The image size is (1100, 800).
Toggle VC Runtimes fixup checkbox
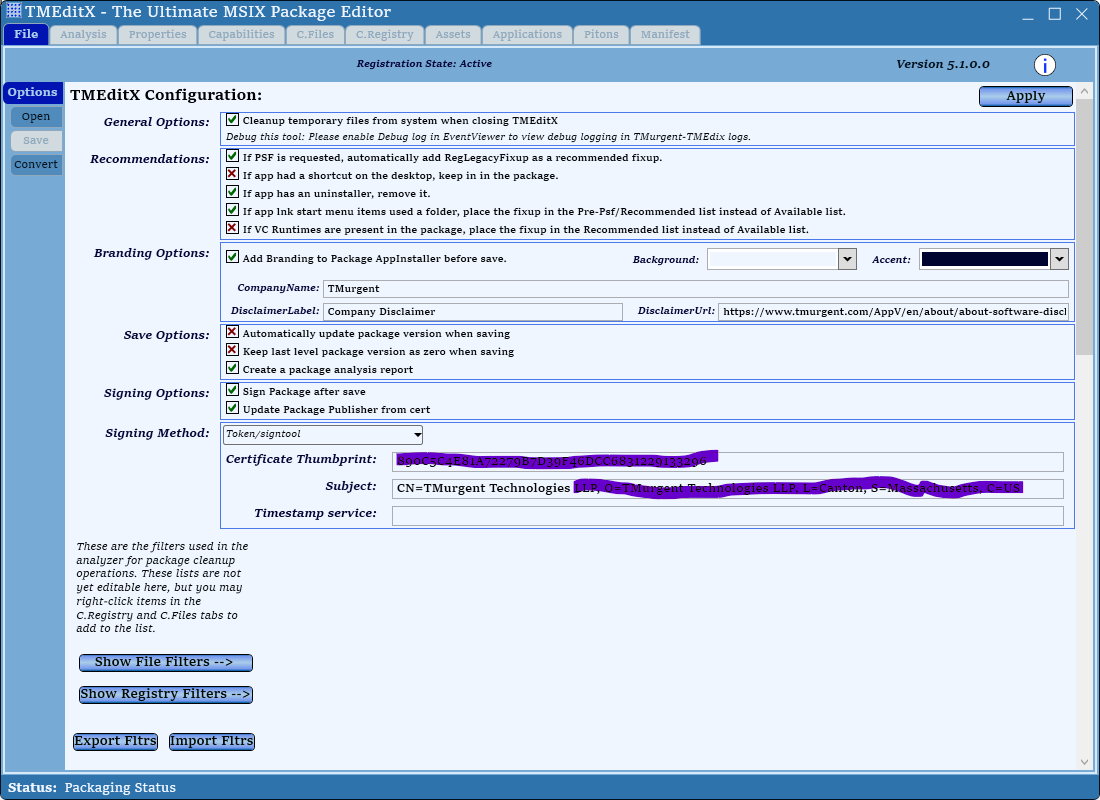click(232, 228)
